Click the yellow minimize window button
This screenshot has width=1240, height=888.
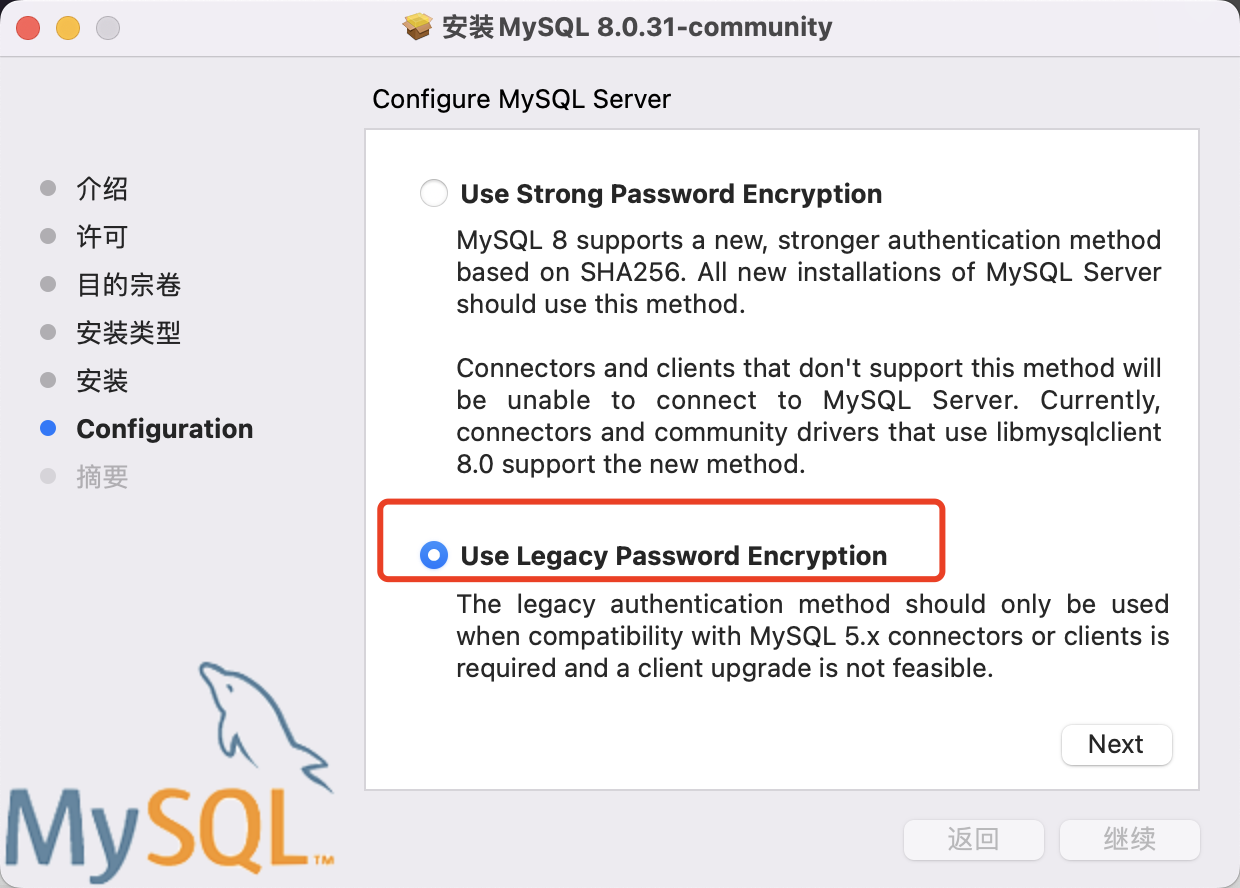point(67,28)
